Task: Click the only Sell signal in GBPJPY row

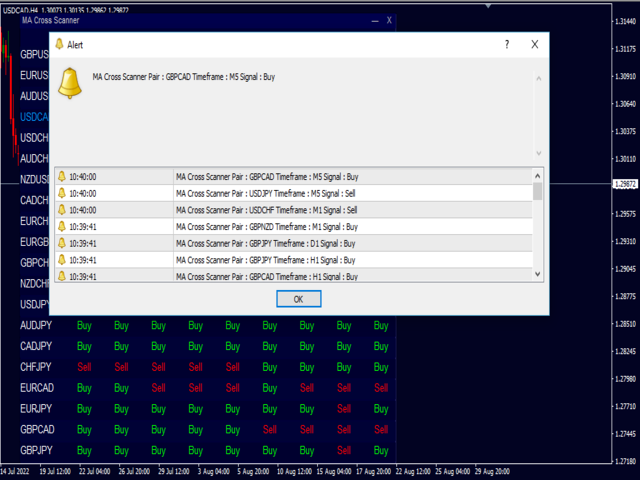Action: point(344,450)
